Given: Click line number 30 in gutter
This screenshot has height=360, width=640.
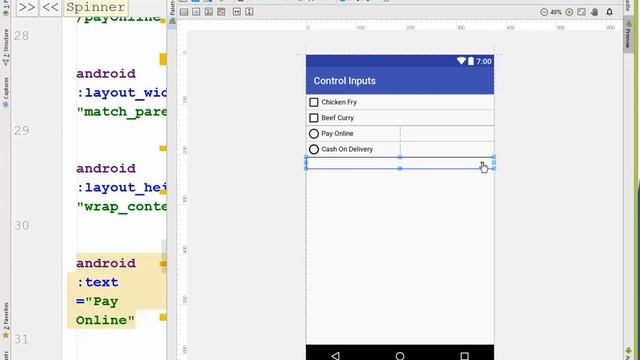Looking at the screenshot, I should pos(21,225).
